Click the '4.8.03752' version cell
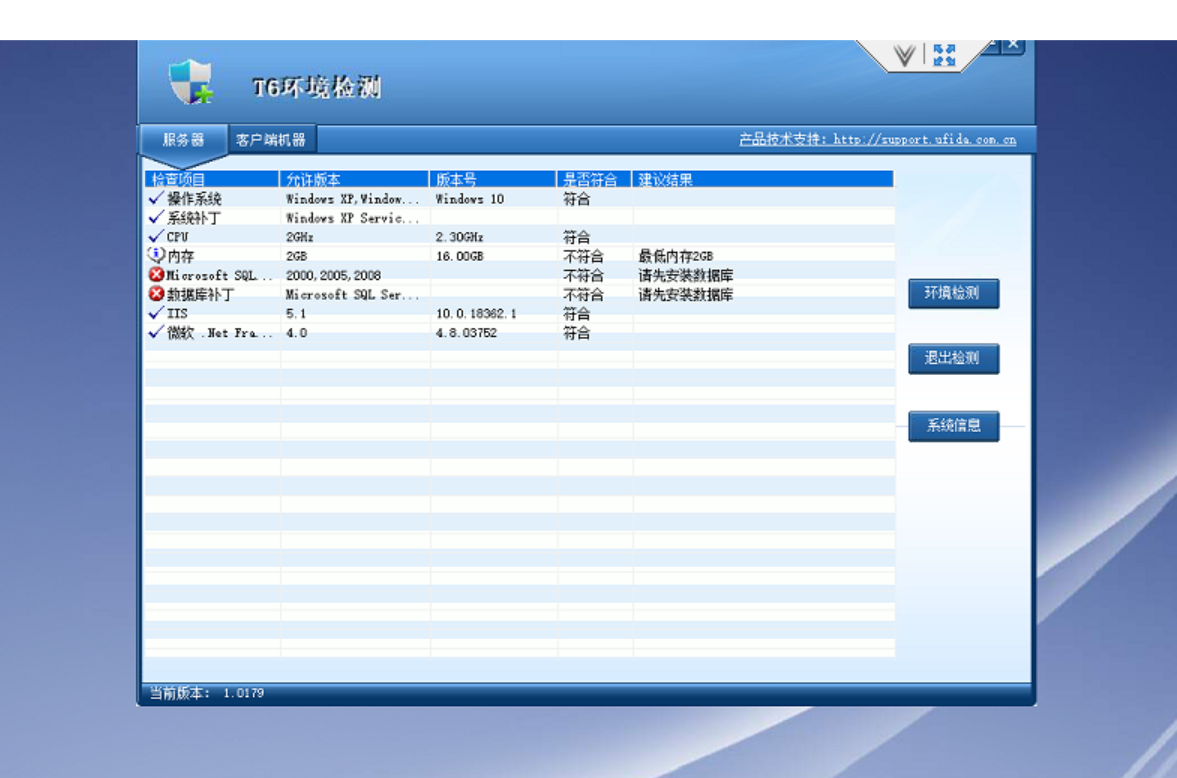1177x778 pixels. [466, 333]
